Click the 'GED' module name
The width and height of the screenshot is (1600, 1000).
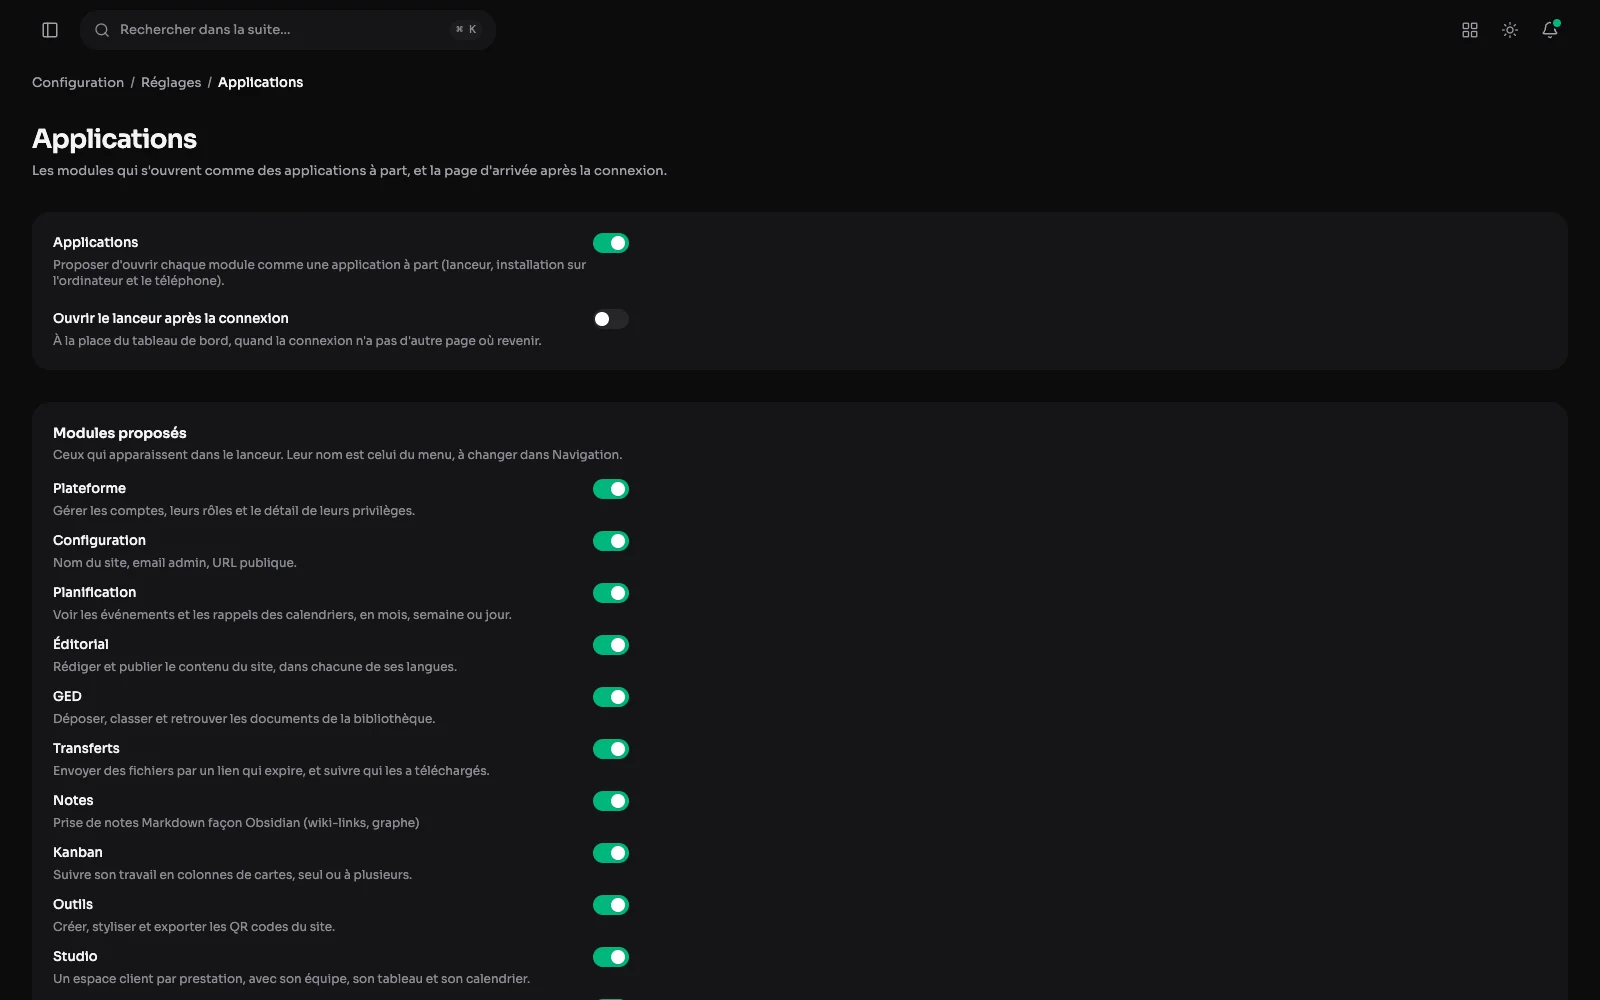67,696
